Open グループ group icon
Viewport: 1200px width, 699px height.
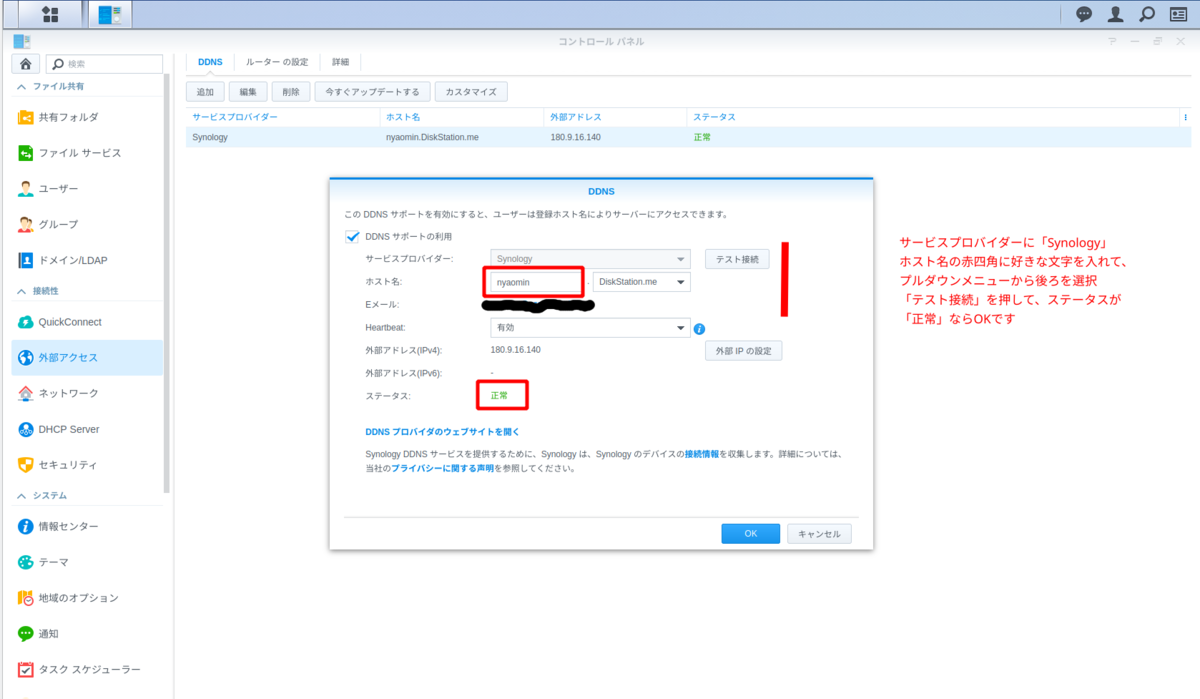26,224
